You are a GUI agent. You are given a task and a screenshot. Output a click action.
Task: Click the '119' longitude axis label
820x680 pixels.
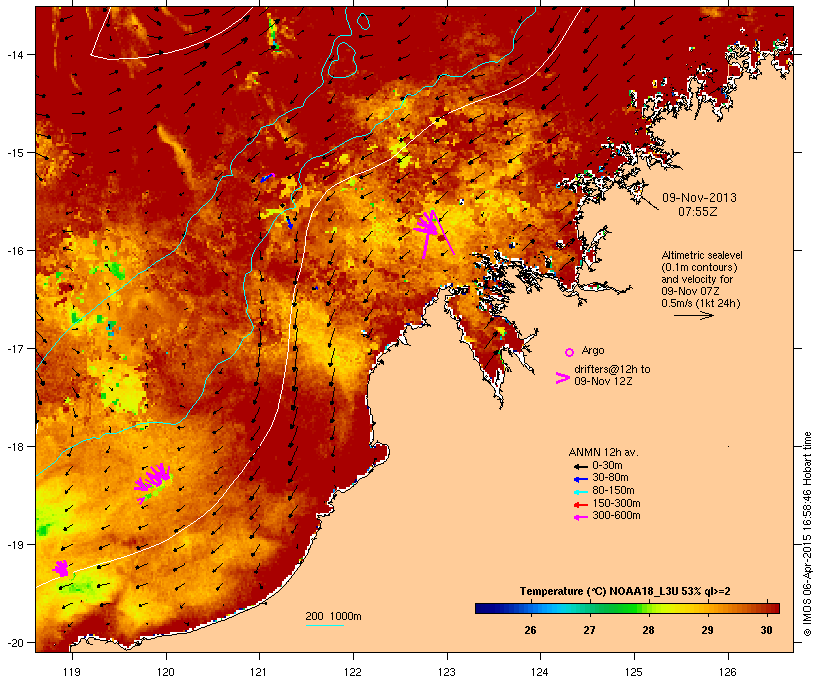[72, 672]
